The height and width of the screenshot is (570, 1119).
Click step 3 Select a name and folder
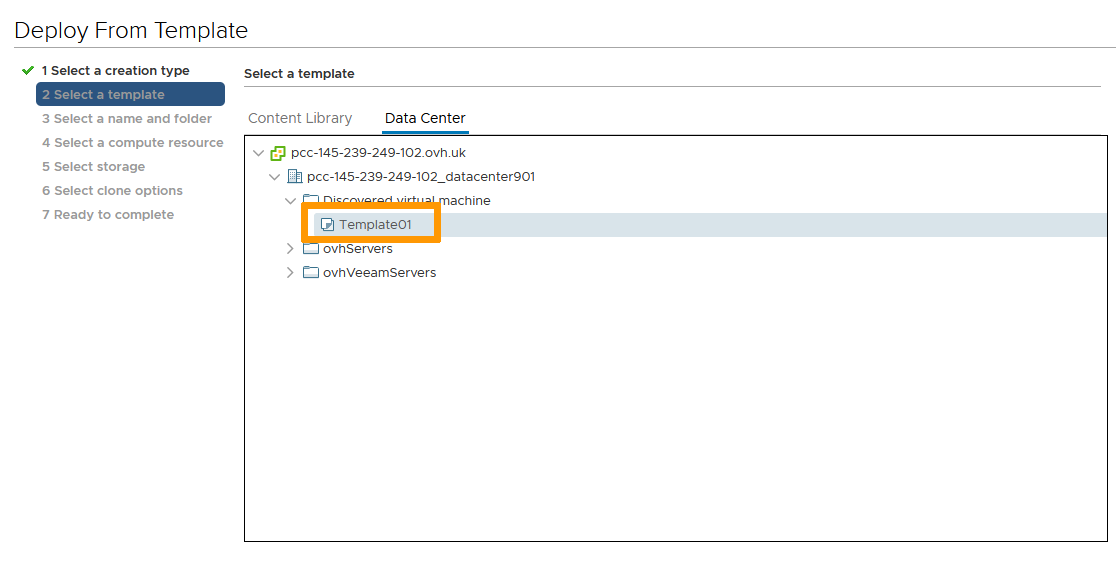click(126, 119)
